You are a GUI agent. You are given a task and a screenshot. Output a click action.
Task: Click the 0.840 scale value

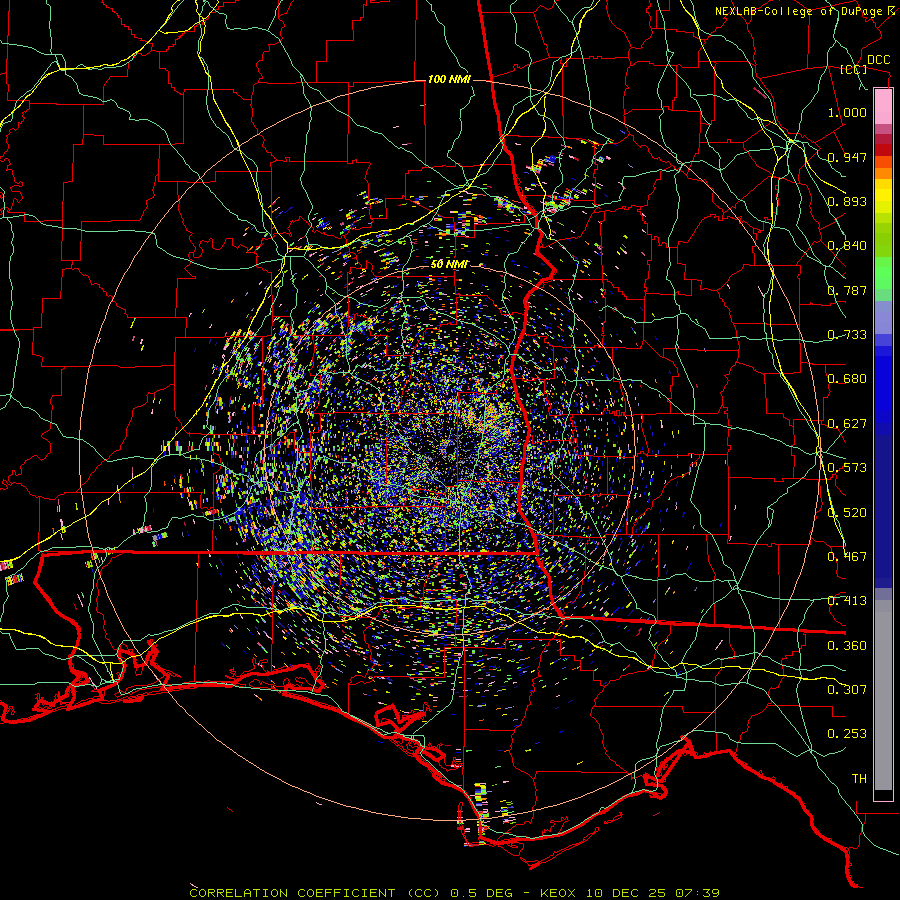pyautogui.click(x=847, y=246)
